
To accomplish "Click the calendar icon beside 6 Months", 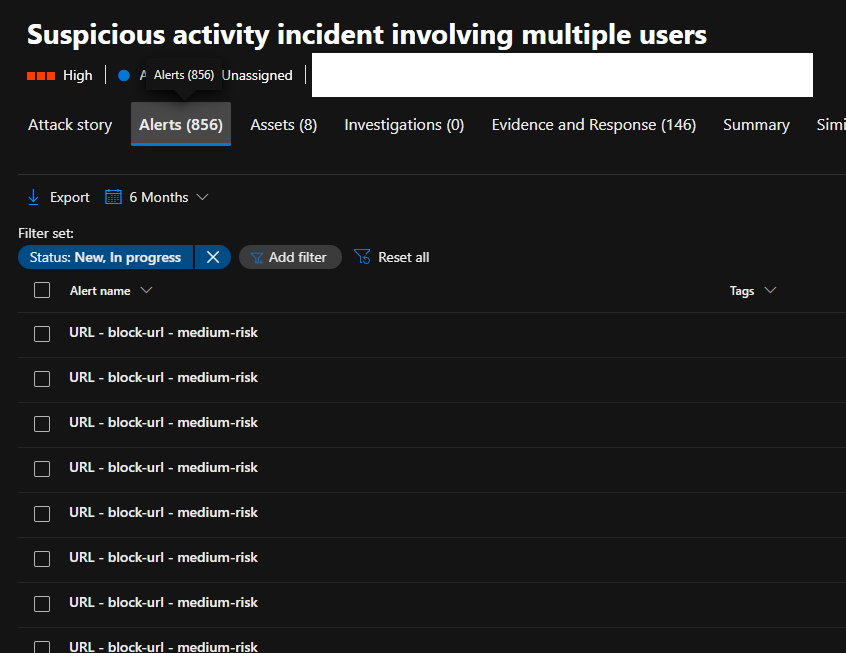I will (x=113, y=196).
